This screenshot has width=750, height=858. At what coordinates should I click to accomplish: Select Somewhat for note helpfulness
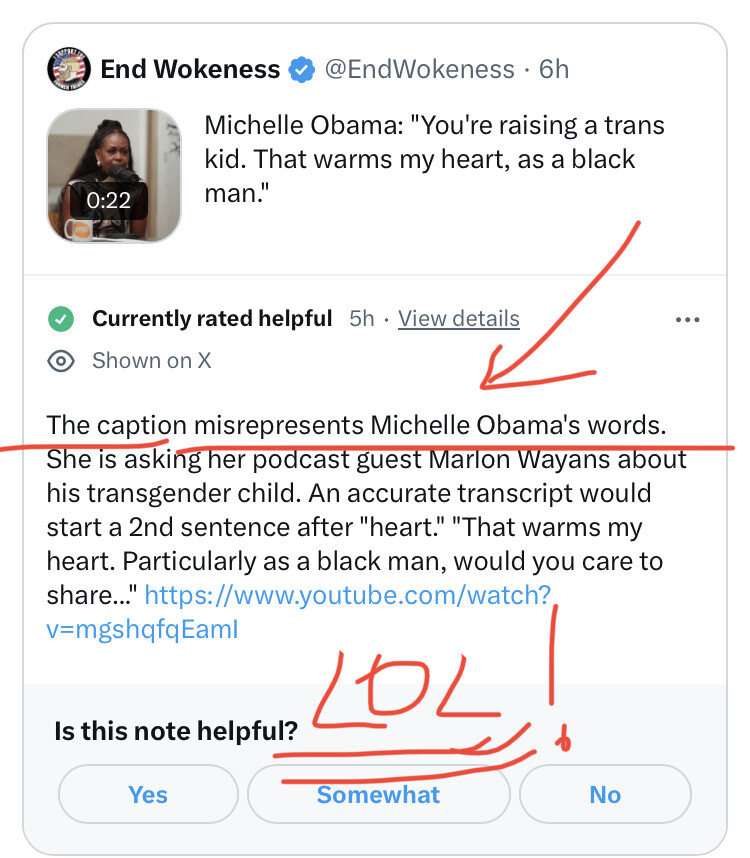(378, 794)
